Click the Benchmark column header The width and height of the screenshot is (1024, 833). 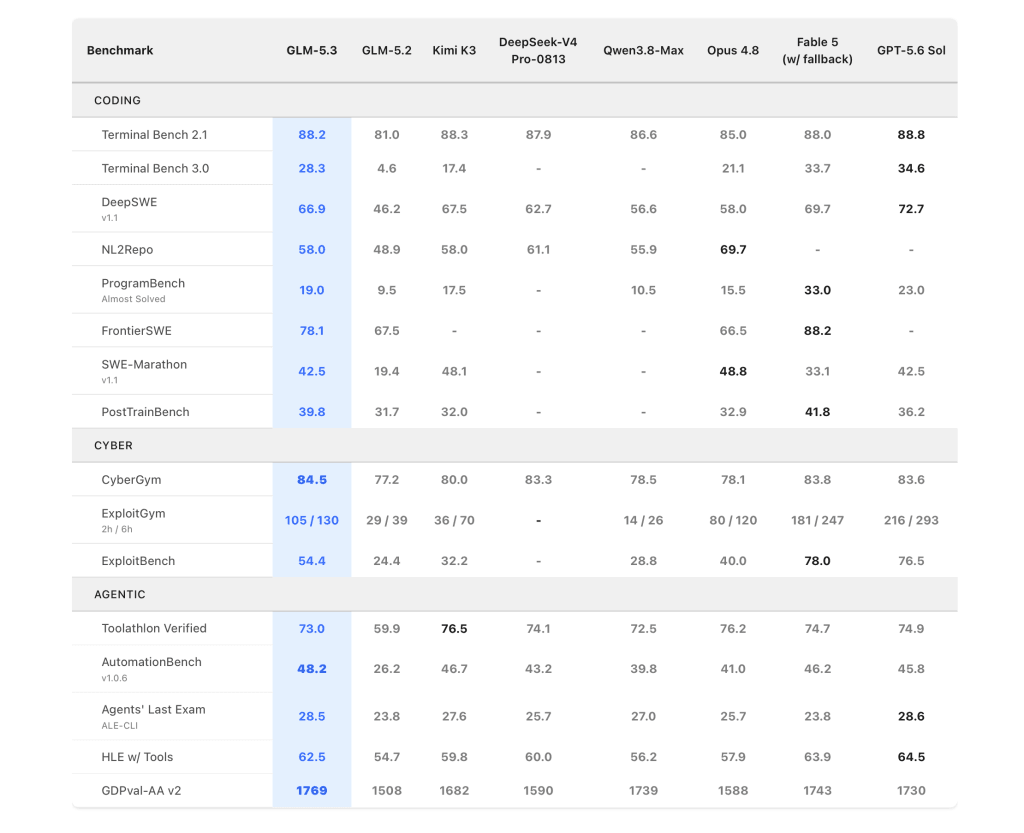point(120,50)
